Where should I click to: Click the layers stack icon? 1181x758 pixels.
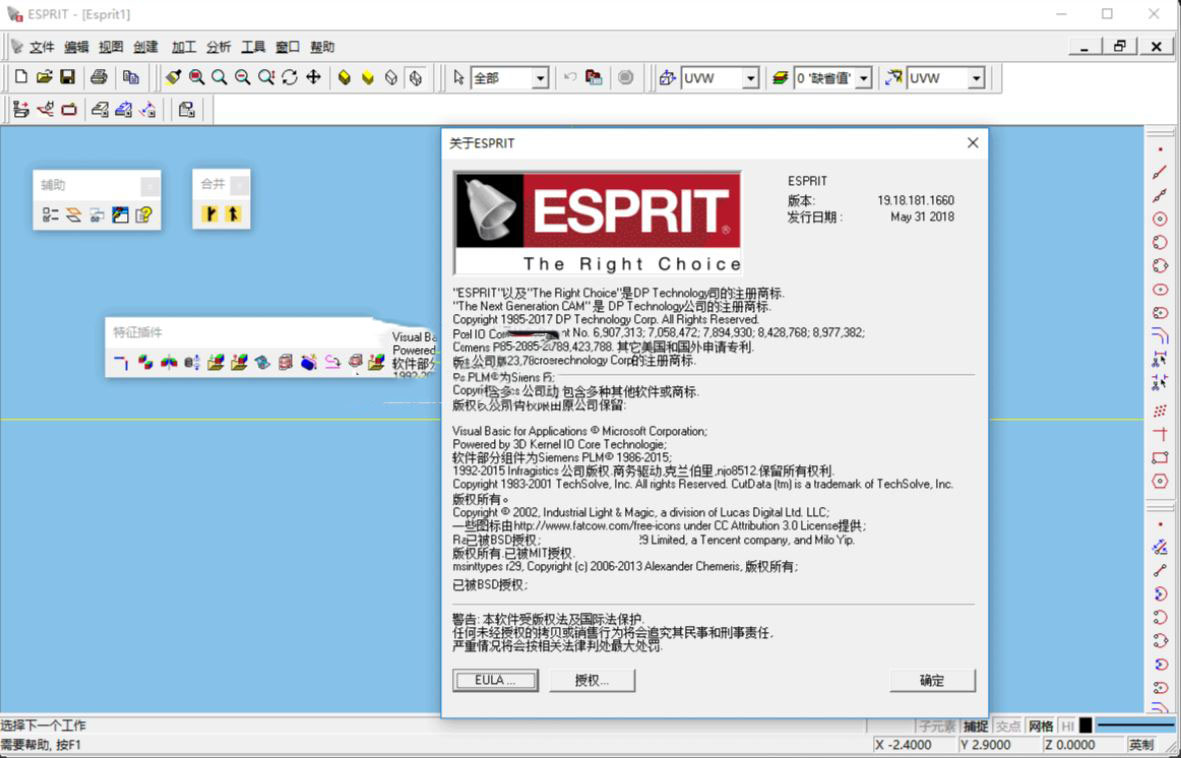[x=780, y=78]
